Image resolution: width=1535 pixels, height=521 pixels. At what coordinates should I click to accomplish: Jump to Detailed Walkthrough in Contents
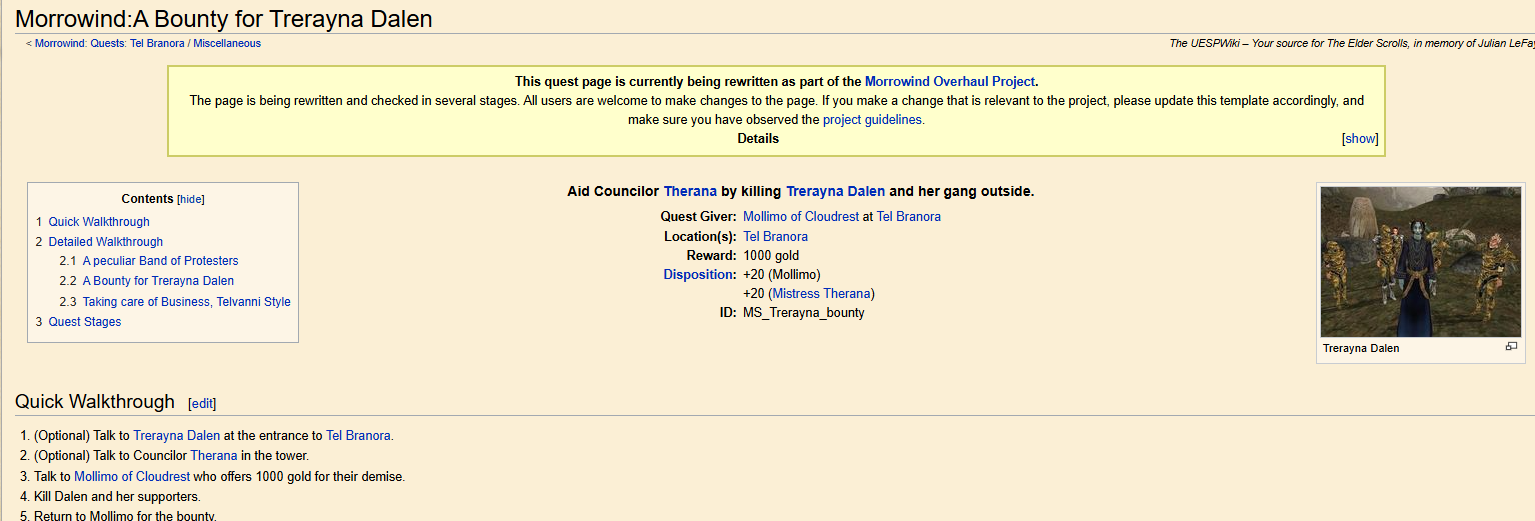click(x=106, y=242)
